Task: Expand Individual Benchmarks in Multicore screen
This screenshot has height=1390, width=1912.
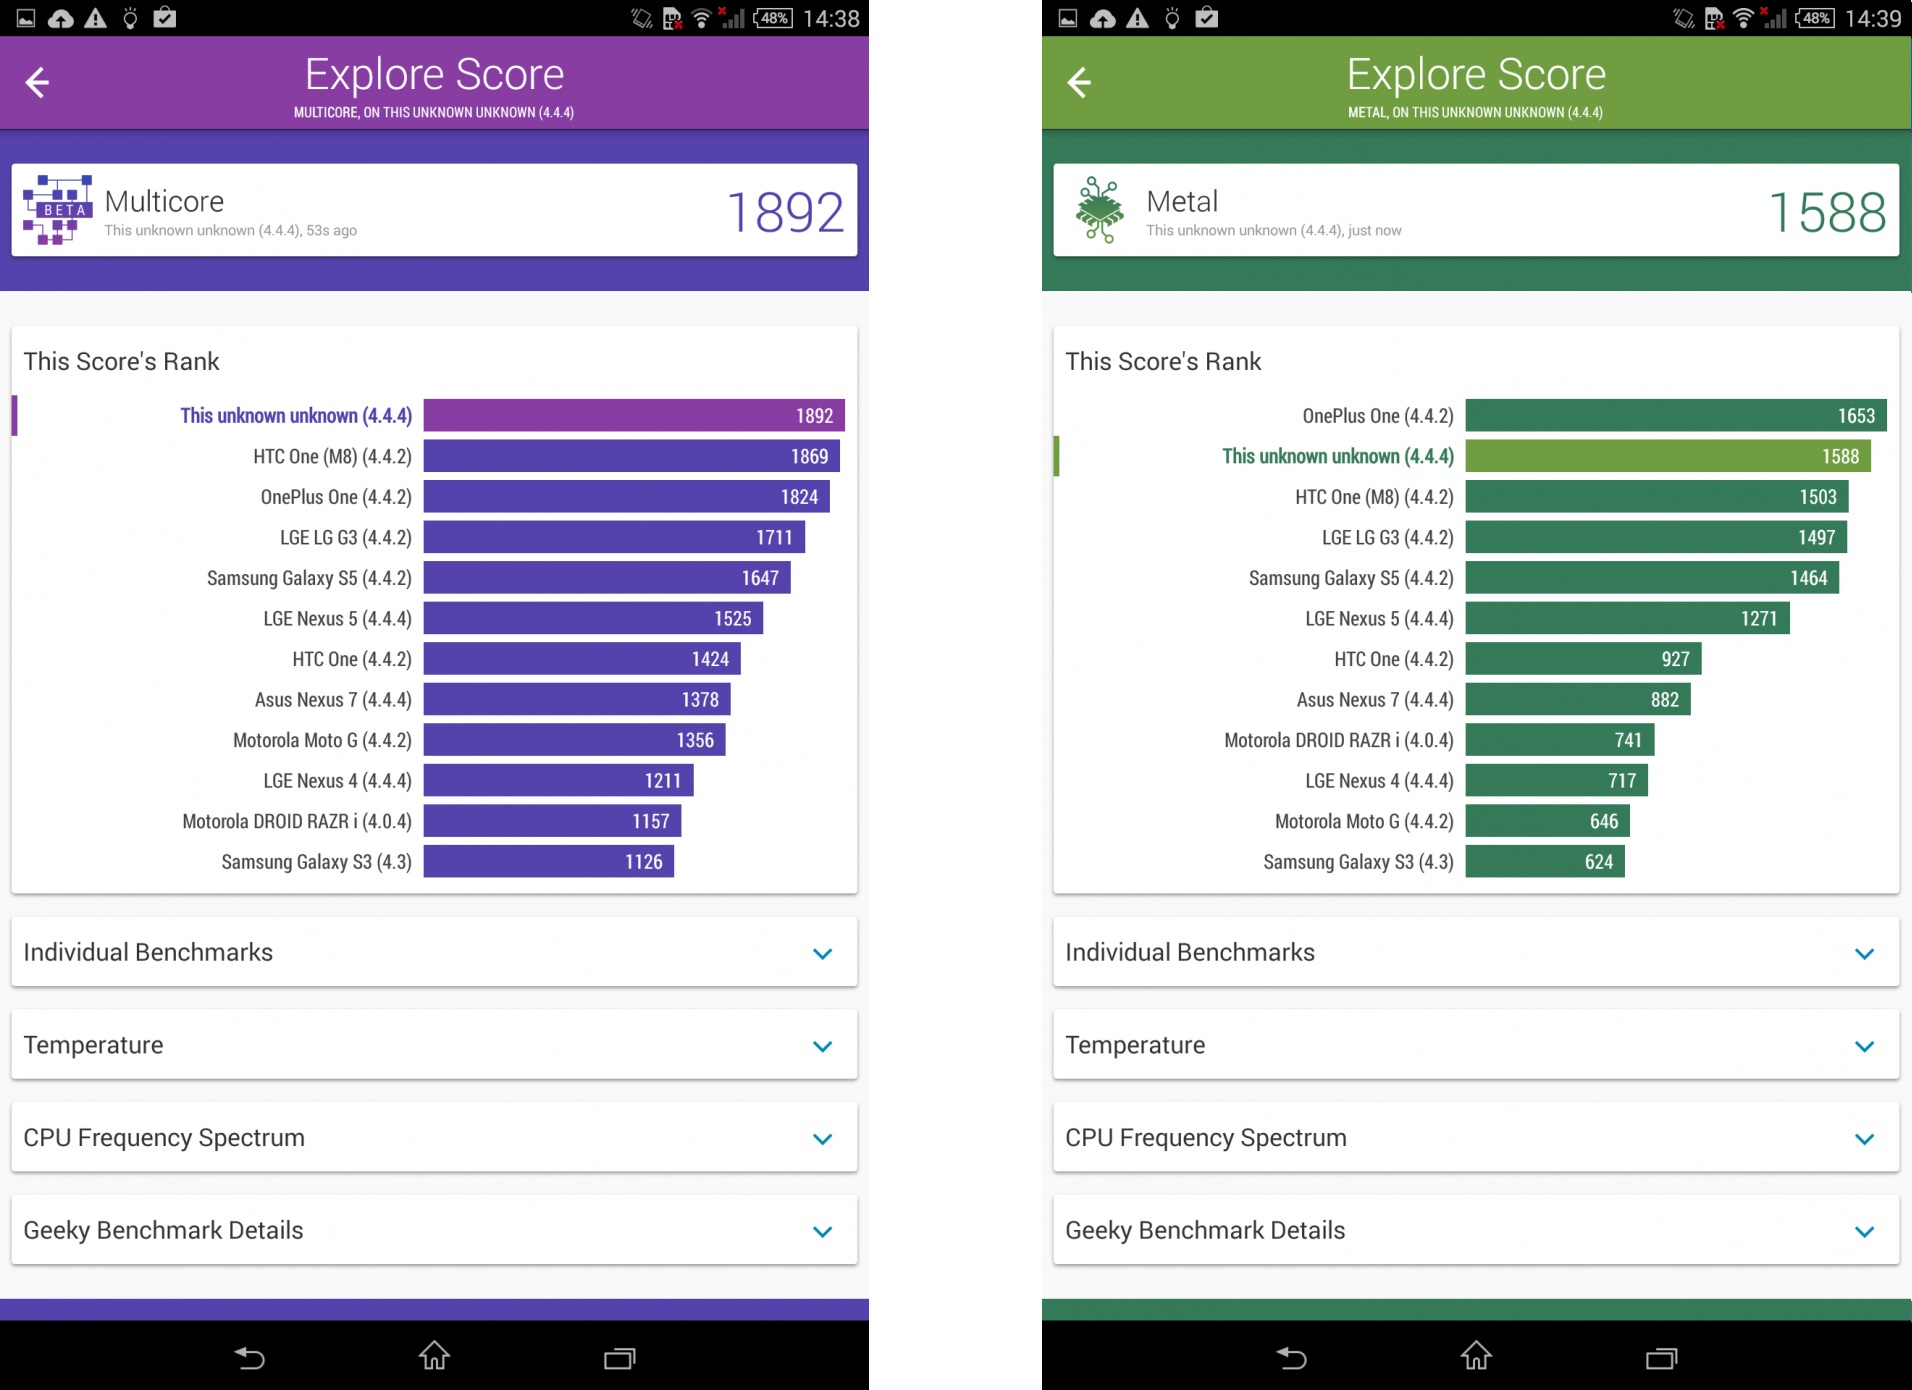Action: pos(434,952)
